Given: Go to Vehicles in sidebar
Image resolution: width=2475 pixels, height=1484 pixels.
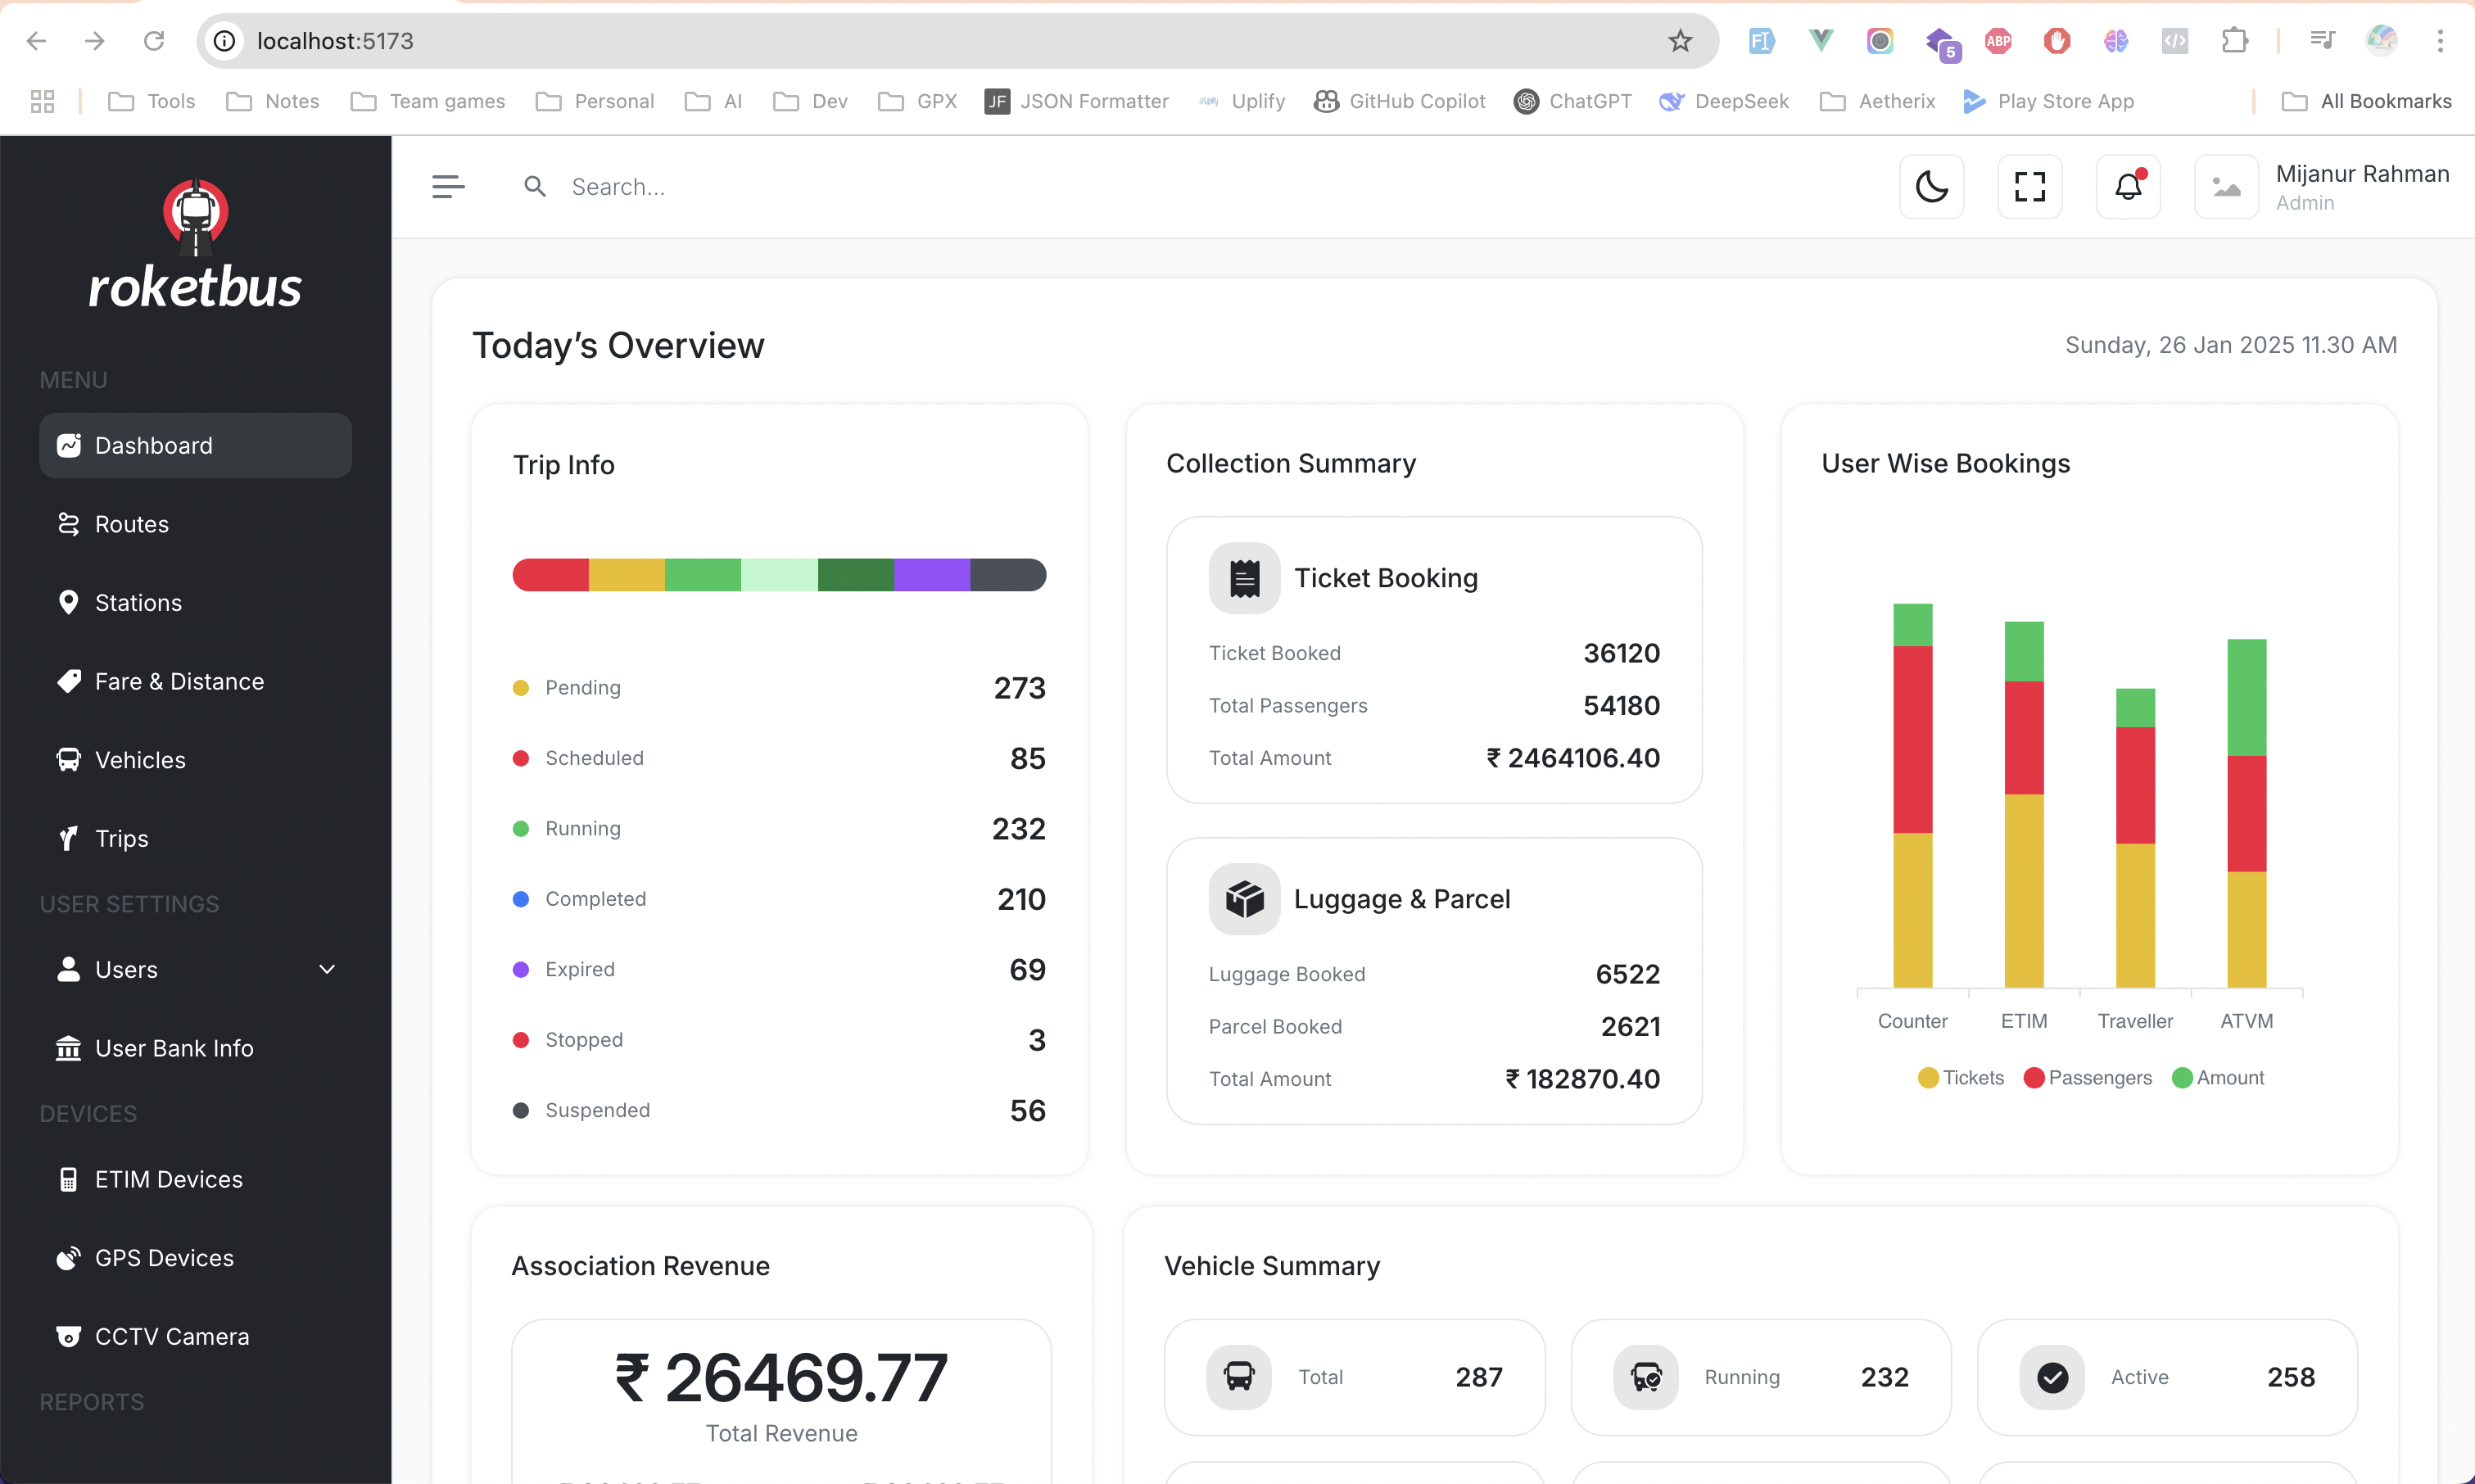Looking at the screenshot, I should (x=140, y=760).
